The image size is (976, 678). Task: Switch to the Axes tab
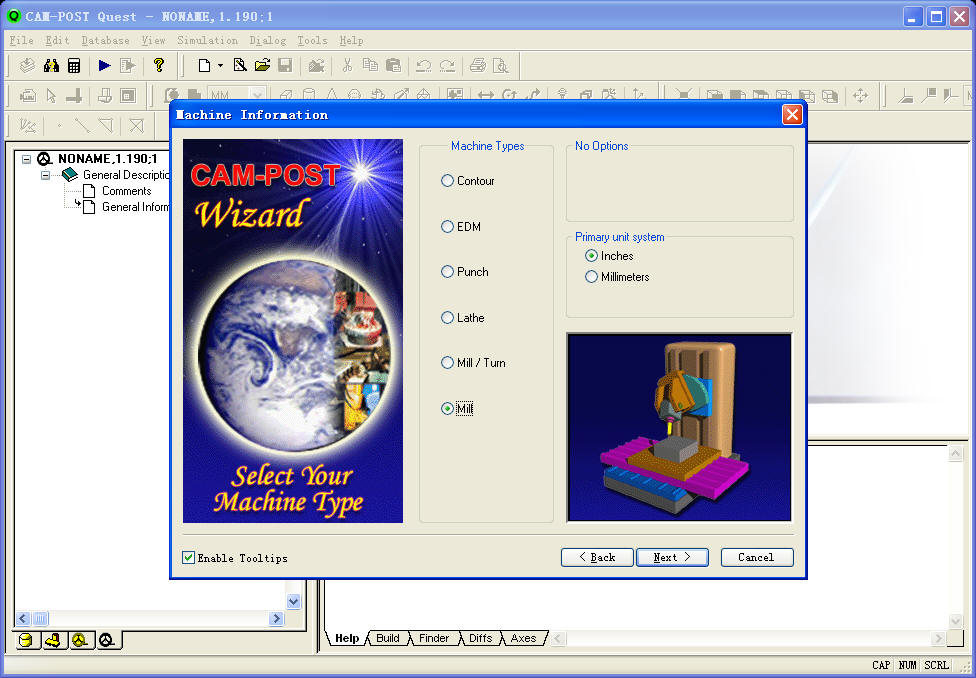click(x=523, y=638)
